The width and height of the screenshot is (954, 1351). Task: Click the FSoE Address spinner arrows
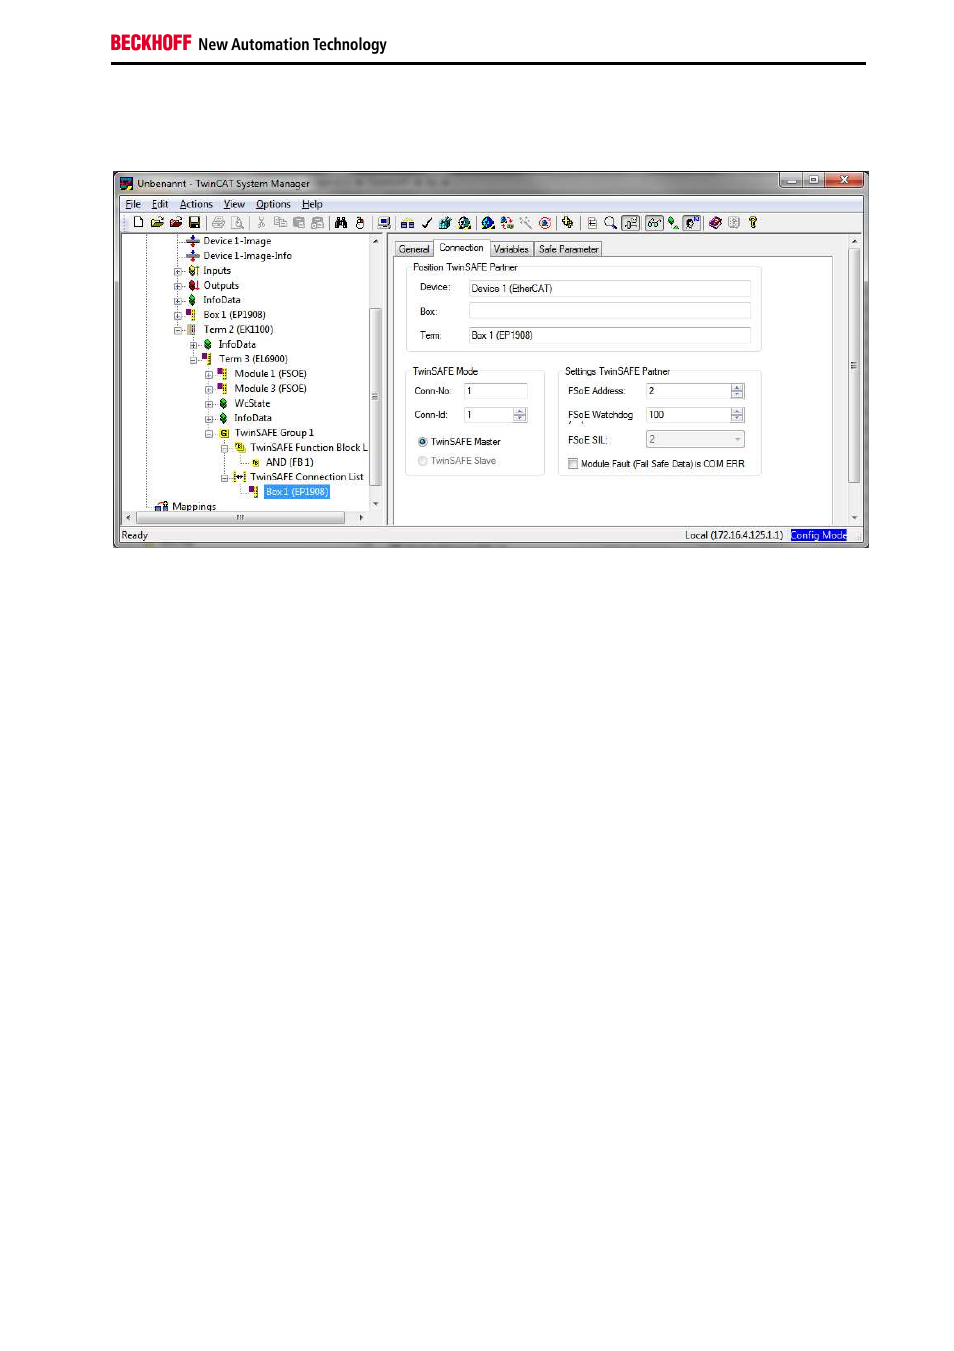tap(738, 391)
